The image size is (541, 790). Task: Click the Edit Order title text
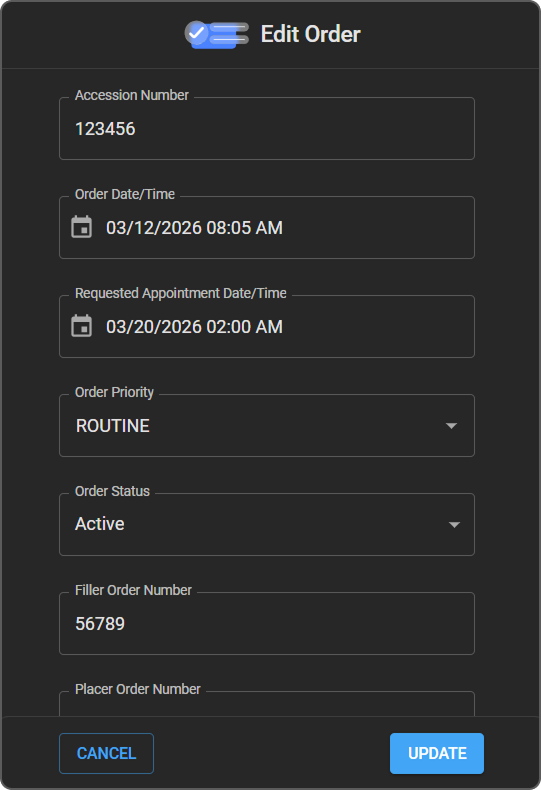click(x=310, y=34)
